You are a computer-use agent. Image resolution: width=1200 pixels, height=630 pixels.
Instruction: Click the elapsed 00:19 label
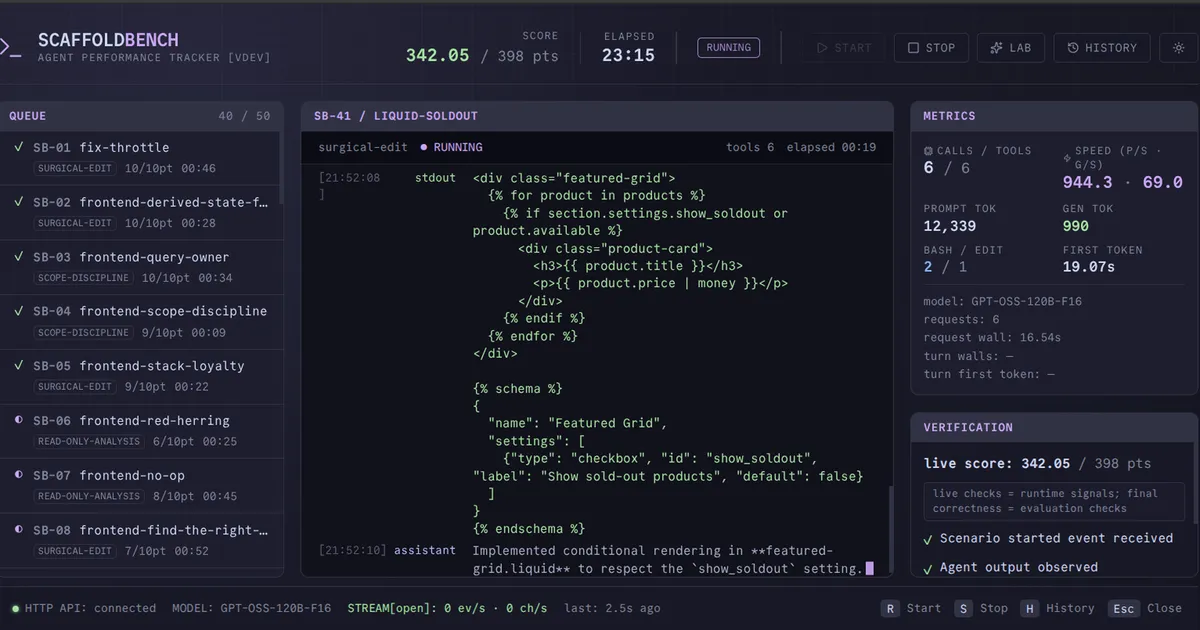(x=831, y=147)
